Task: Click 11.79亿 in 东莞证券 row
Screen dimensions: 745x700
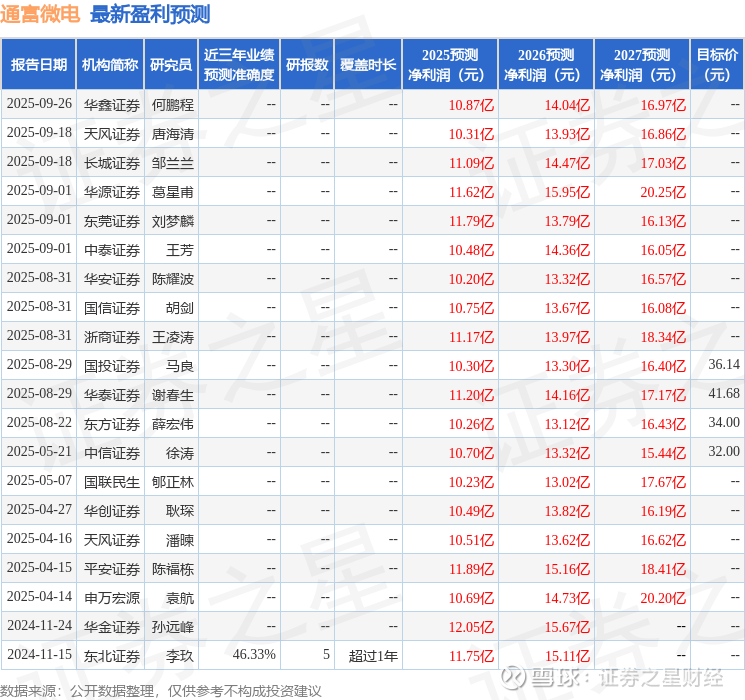Action: [x=471, y=221]
